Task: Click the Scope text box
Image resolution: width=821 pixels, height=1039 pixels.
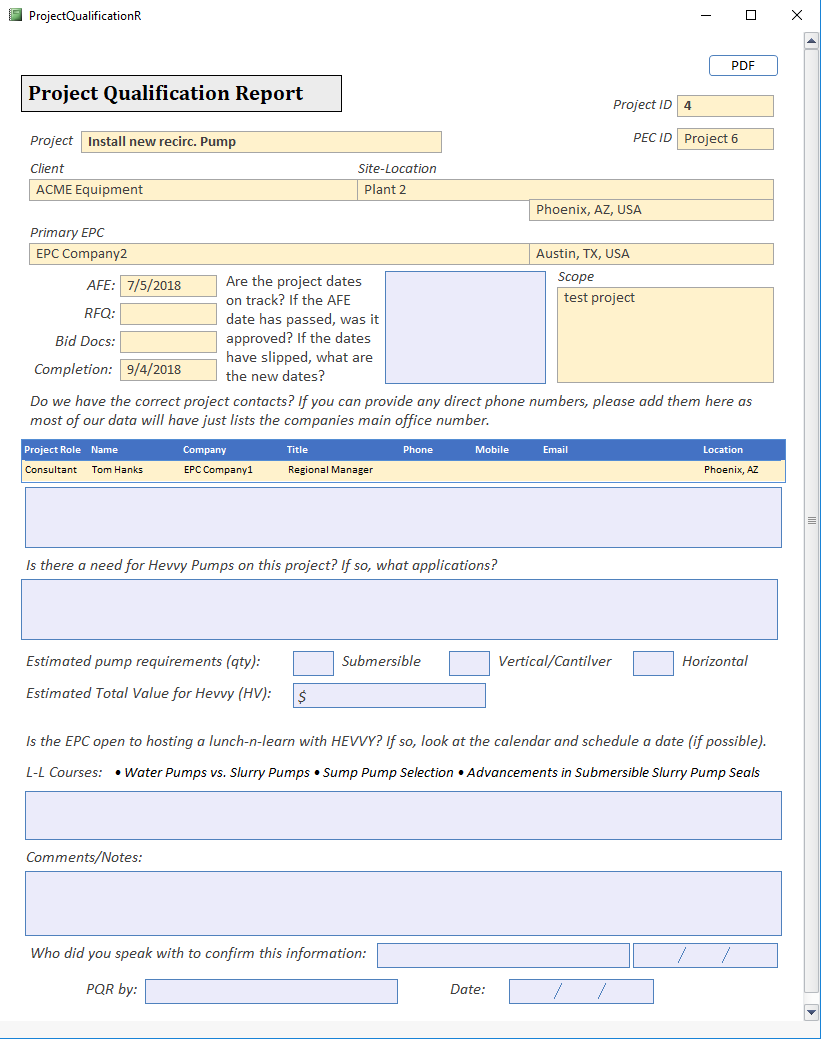Action: 665,335
